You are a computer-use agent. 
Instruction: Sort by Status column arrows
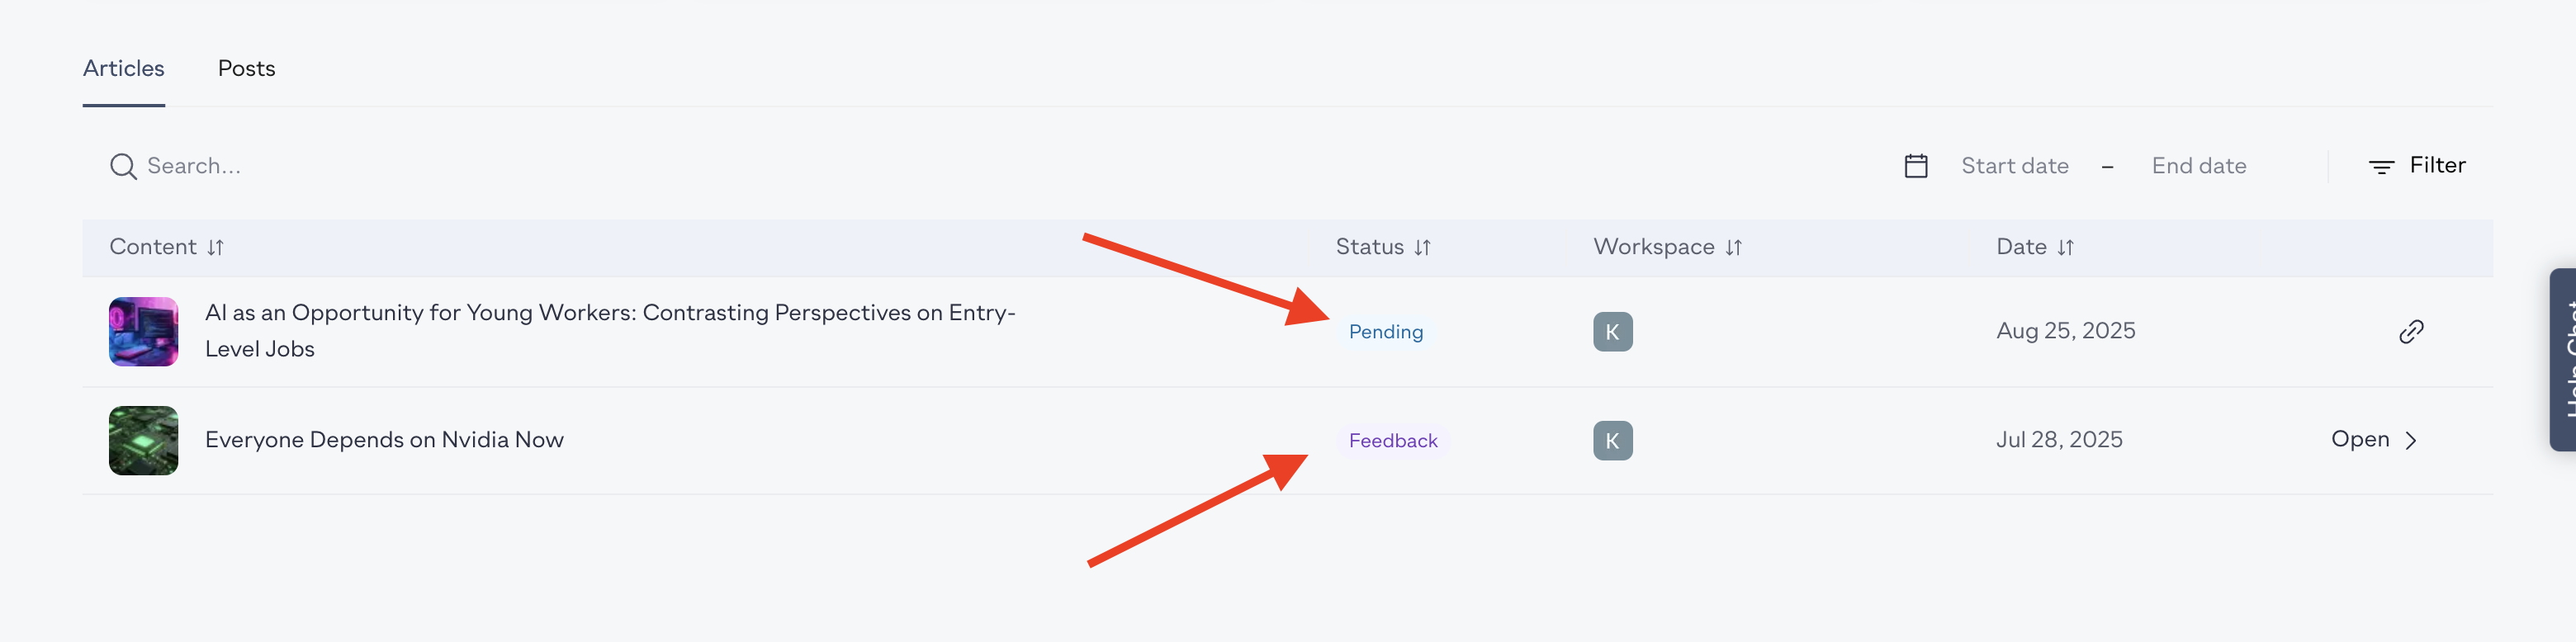1422,248
